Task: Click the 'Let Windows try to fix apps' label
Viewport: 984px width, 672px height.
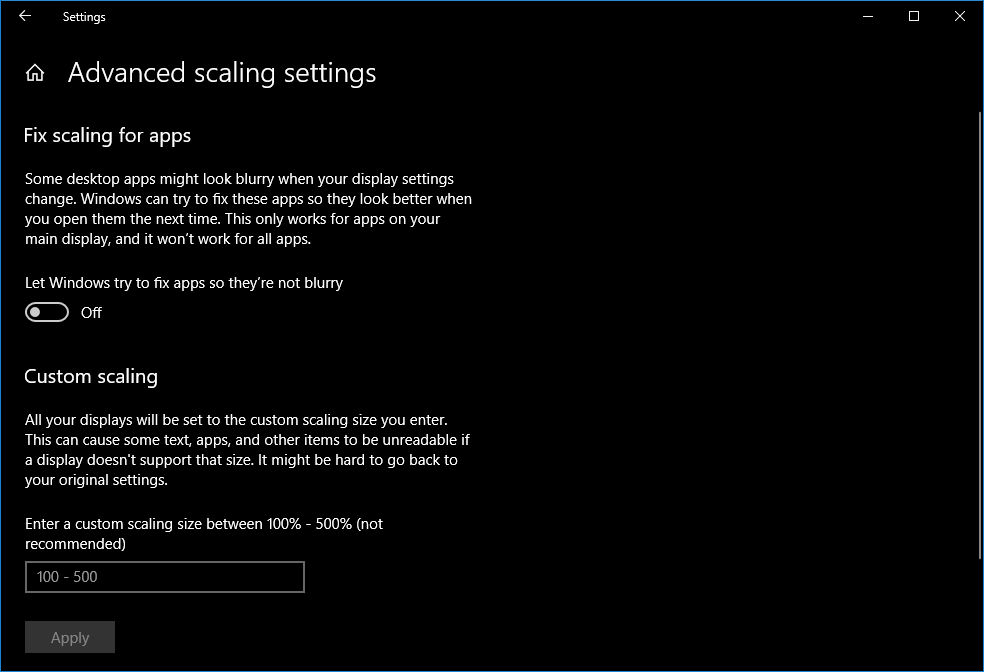Action: point(184,283)
